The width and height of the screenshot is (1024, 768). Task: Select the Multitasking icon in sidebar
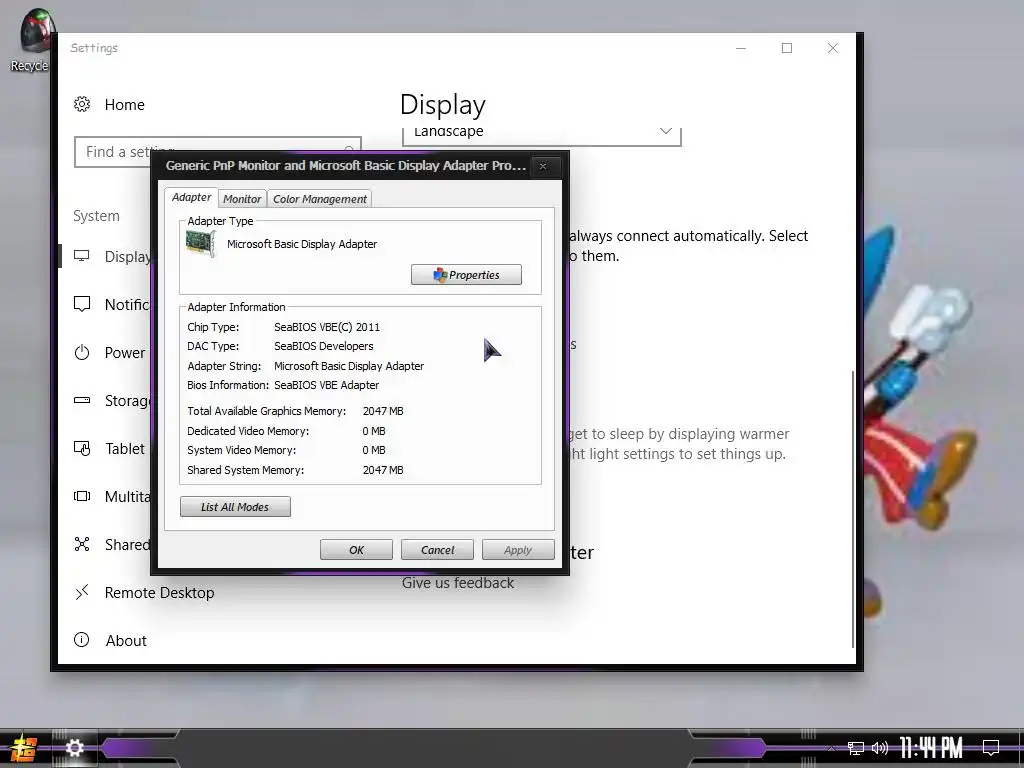[x=82, y=496]
